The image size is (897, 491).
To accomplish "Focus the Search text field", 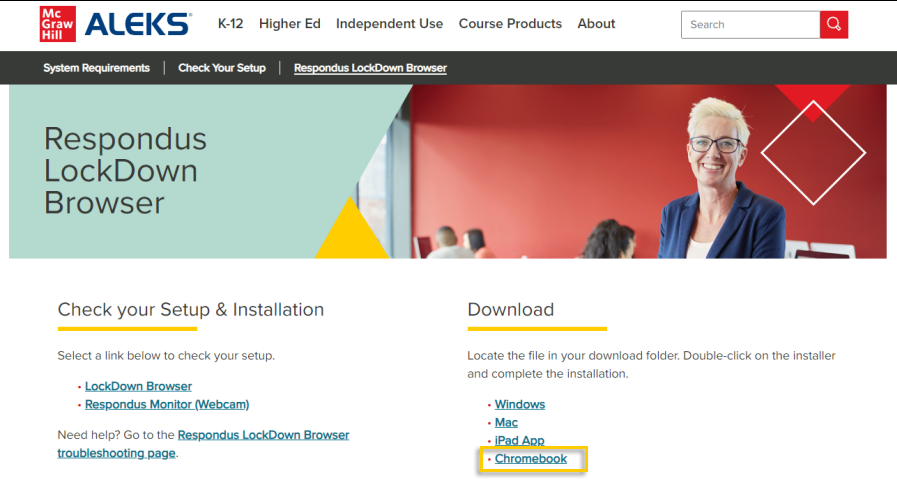I will pyautogui.click(x=750, y=25).
